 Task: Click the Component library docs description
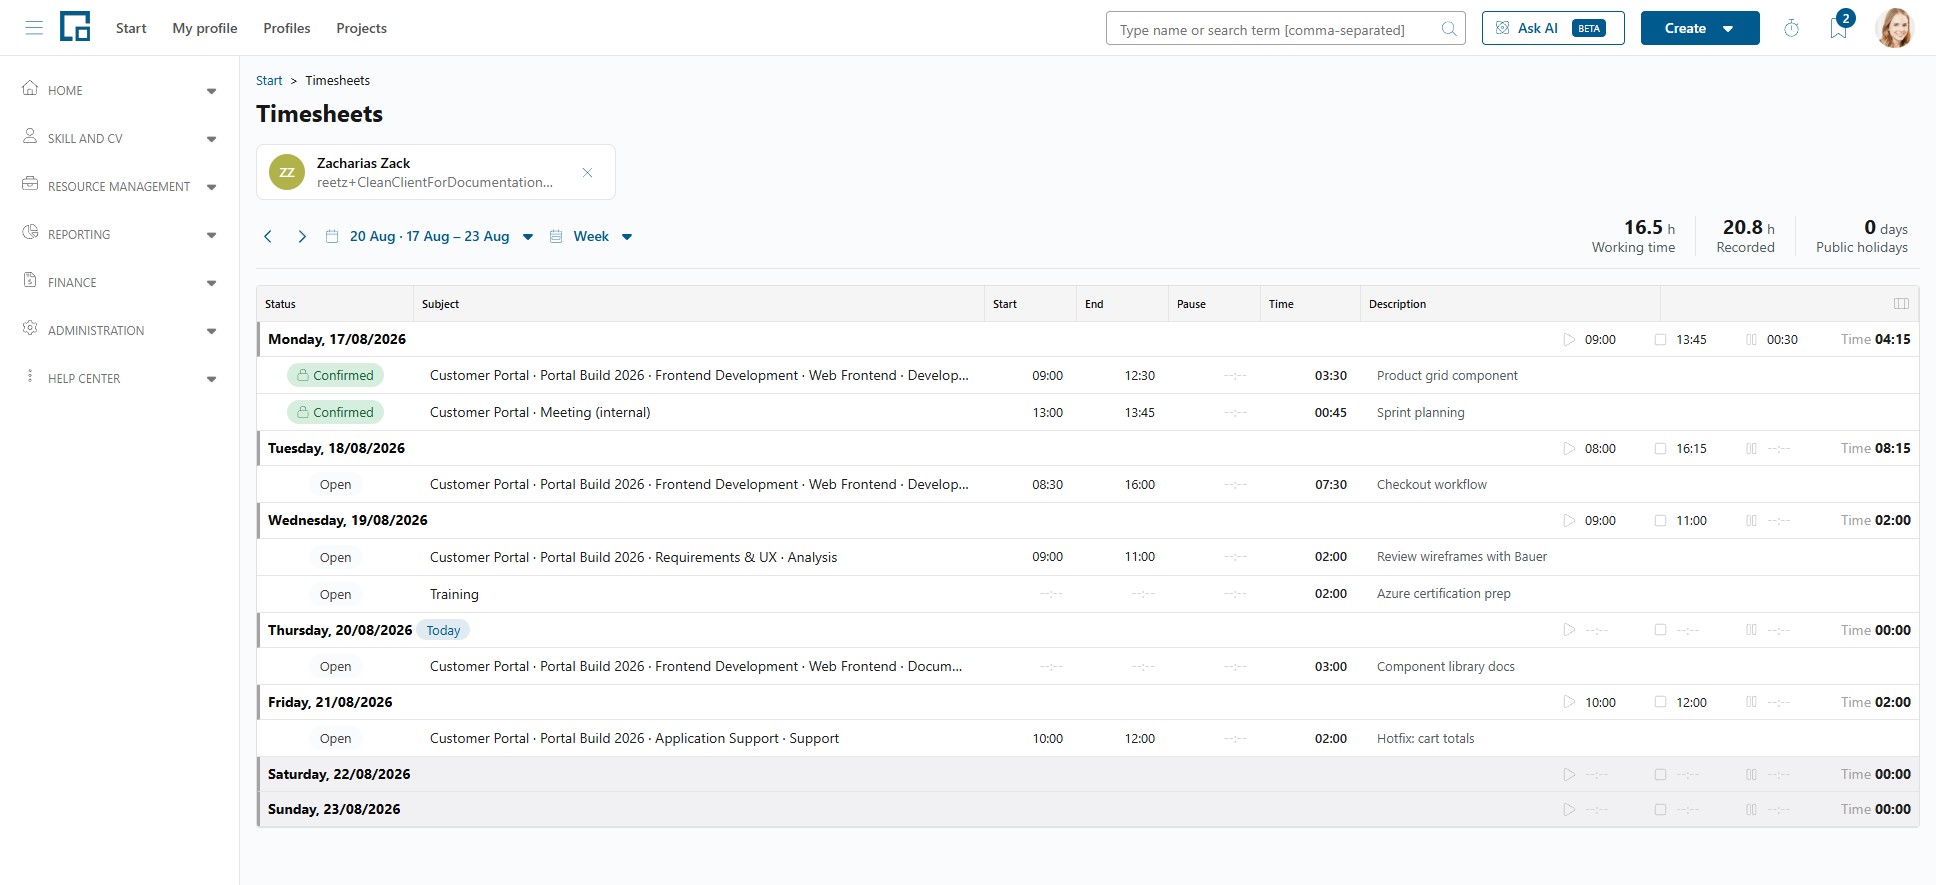(1445, 667)
